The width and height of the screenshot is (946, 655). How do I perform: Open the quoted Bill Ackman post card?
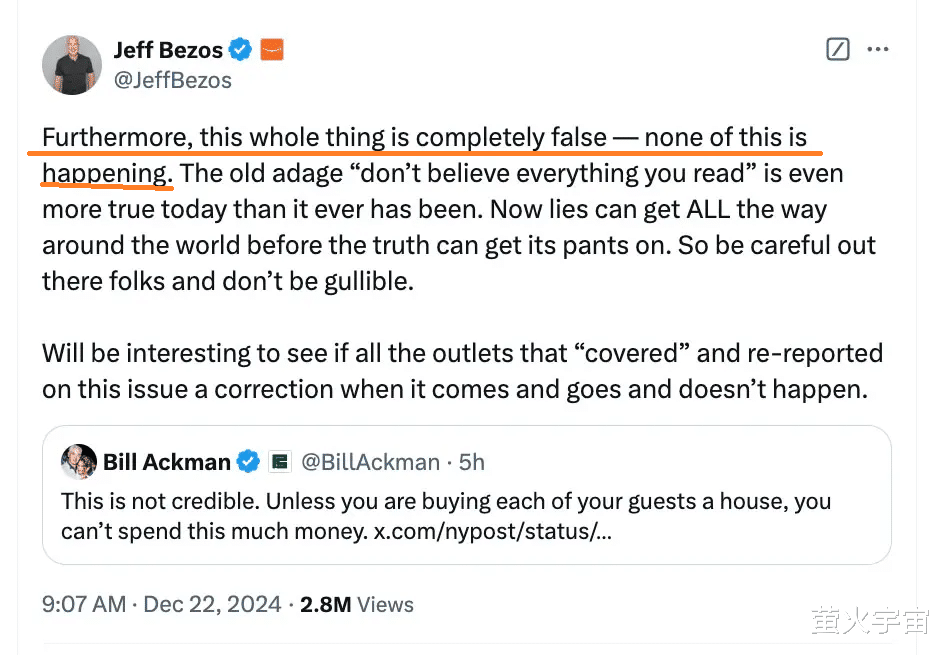click(466, 495)
